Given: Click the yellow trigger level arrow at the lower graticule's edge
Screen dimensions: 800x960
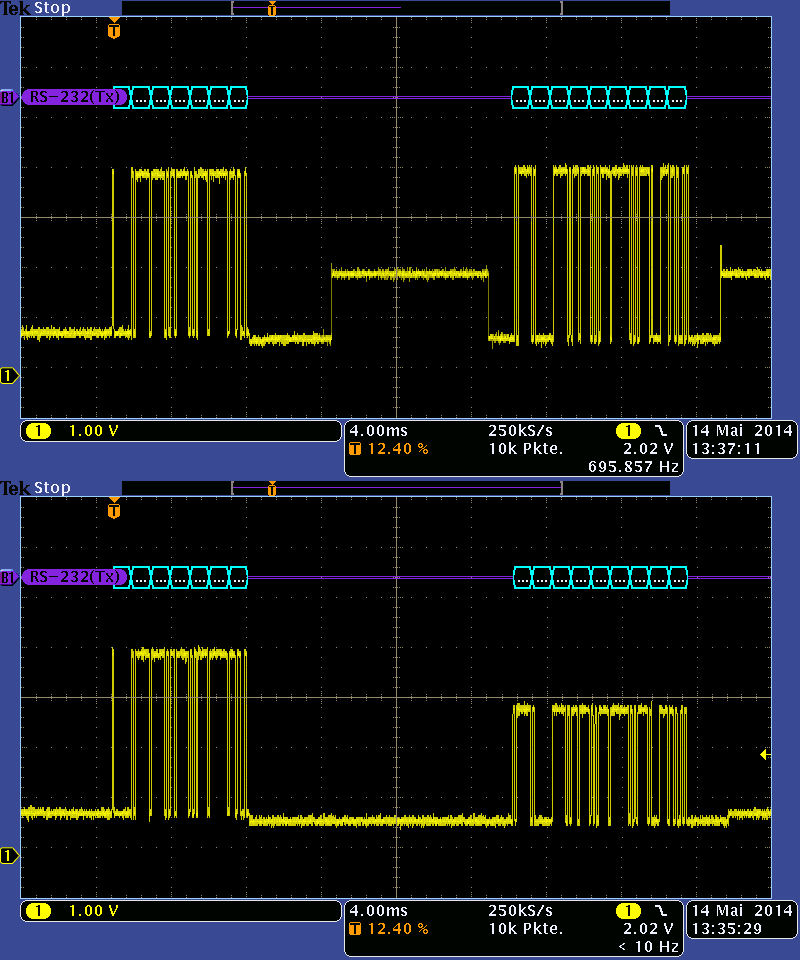Looking at the screenshot, I should click(x=764, y=754).
